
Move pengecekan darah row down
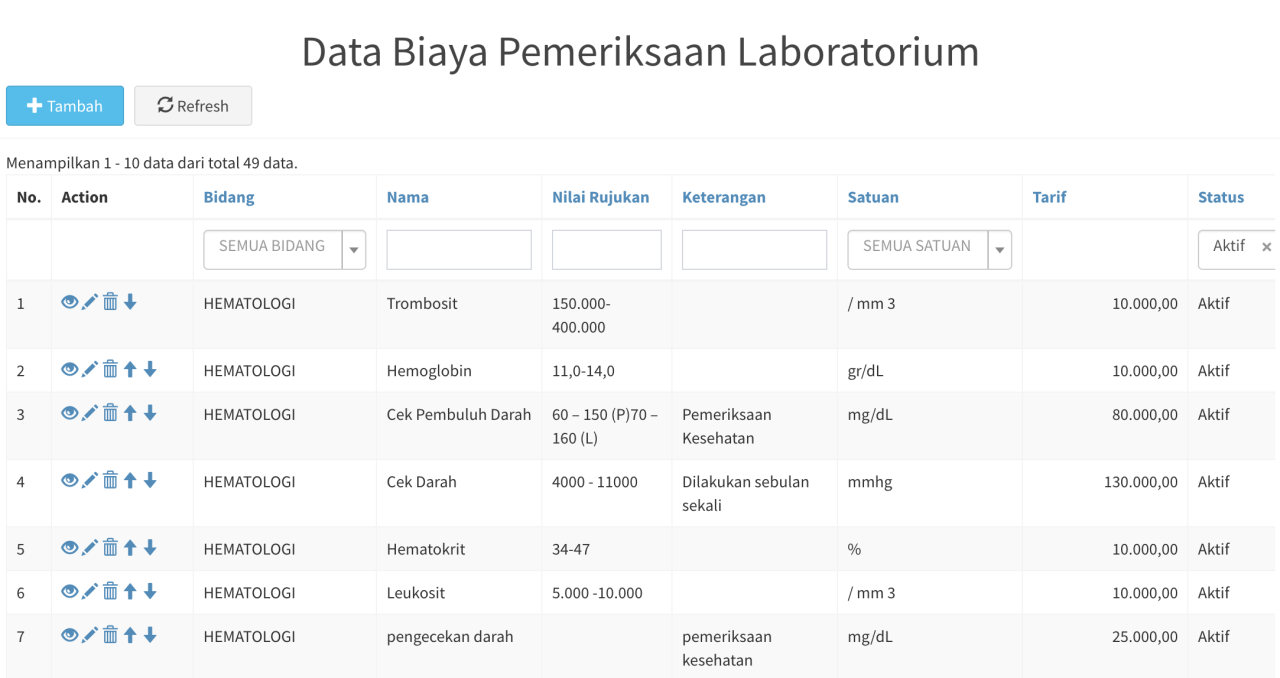pos(150,634)
